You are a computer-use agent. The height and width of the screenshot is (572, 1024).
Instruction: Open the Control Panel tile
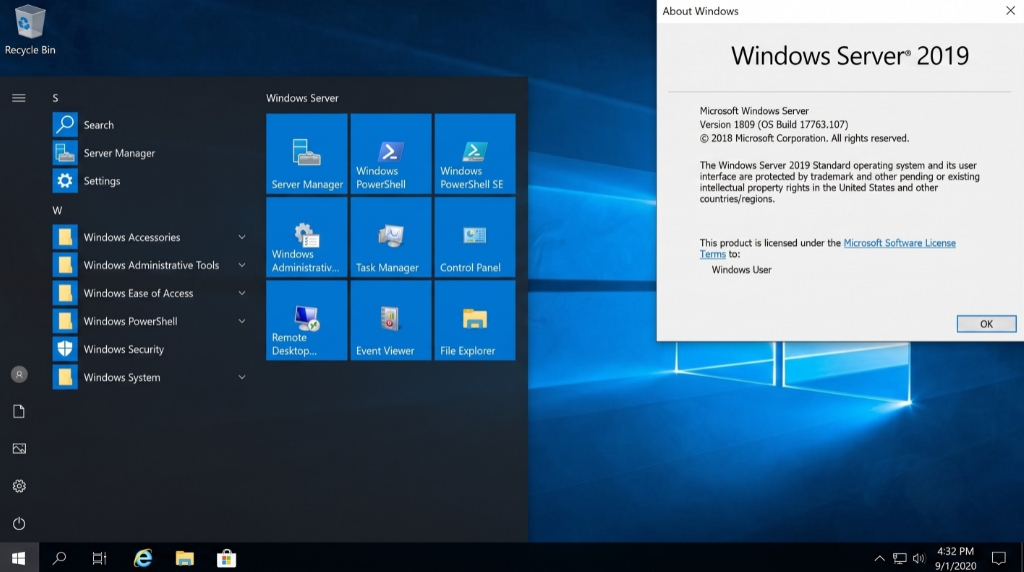[x=475, y=237]
